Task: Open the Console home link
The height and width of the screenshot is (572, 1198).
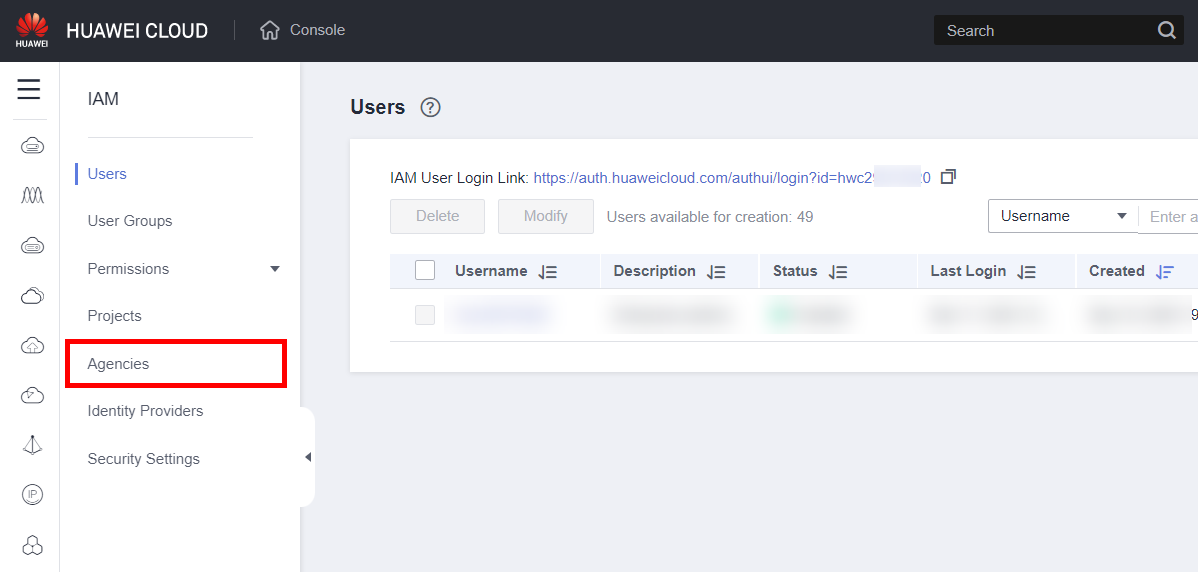Action: coord(303,30)
